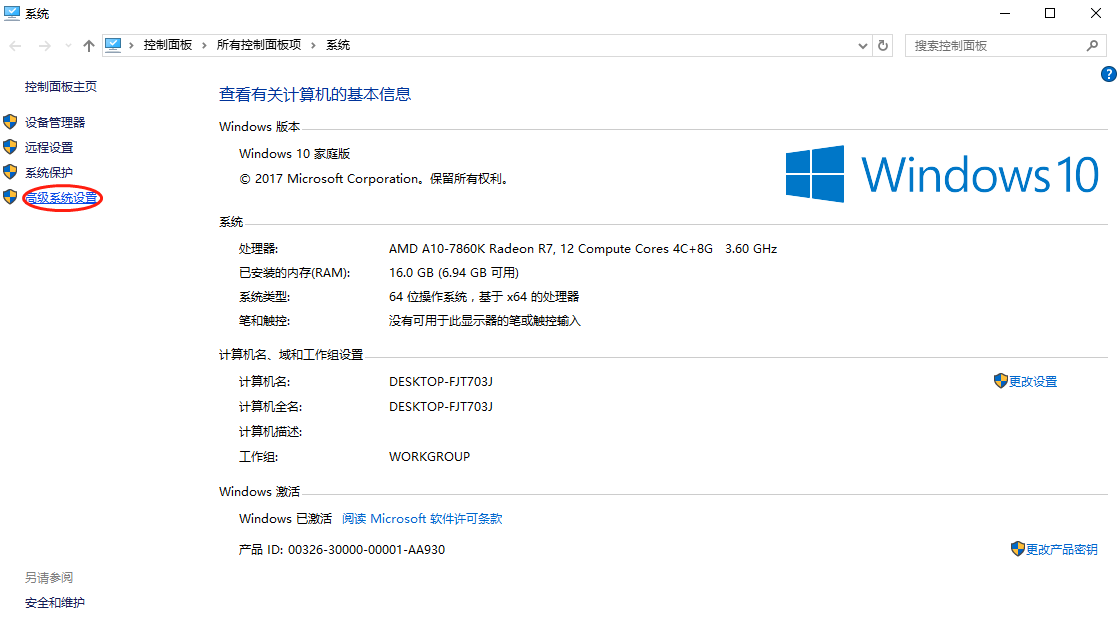Click the forward navigation arrow
The width and height of the screenshot is (1118, 628).
44,46
